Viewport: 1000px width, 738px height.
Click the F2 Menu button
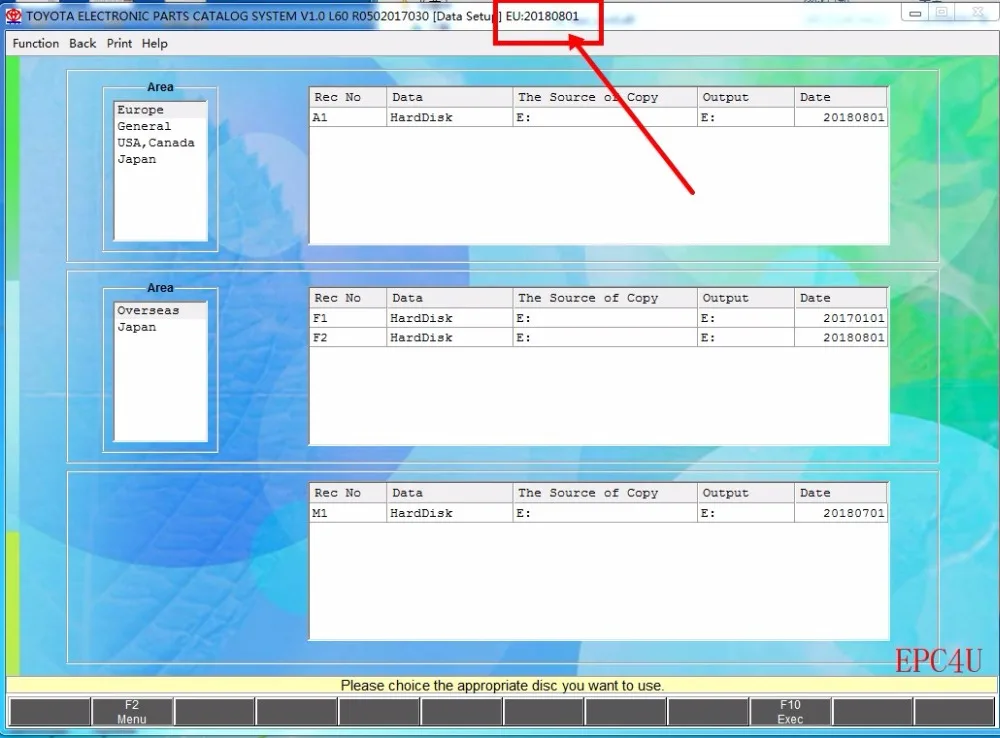coord(132,712)
